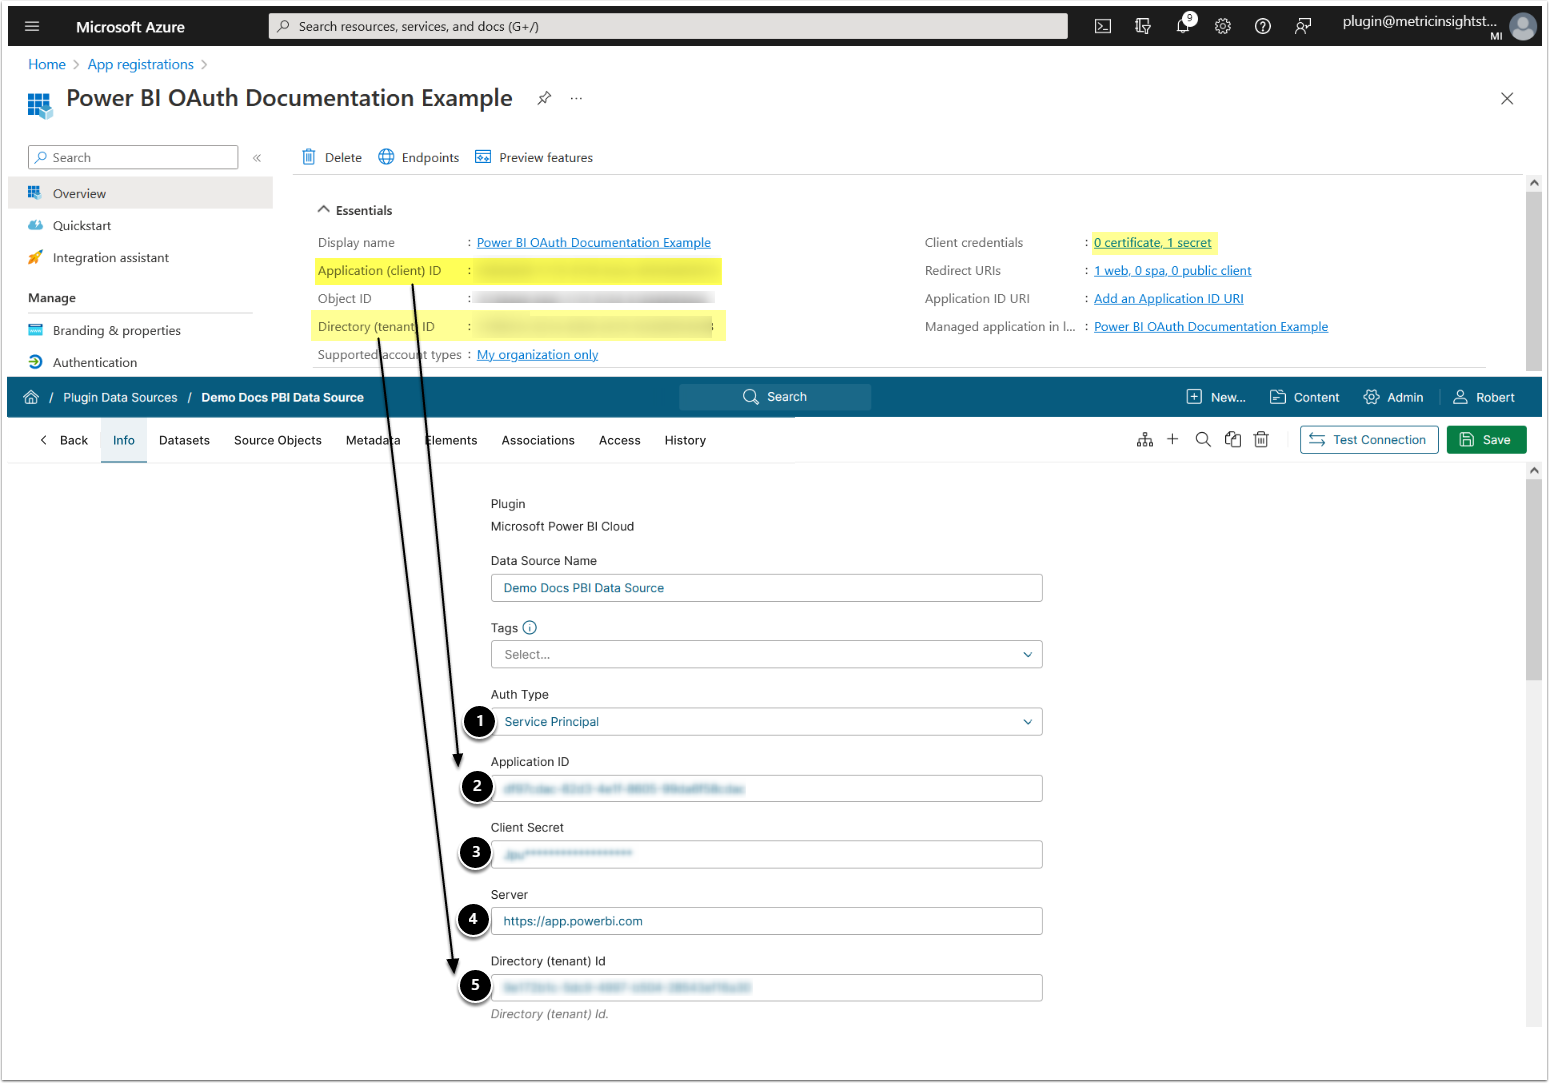This screenshot has height=1083, width=1549.
Task: Click the Client Secret input field
Action: [x=766, y=855]
